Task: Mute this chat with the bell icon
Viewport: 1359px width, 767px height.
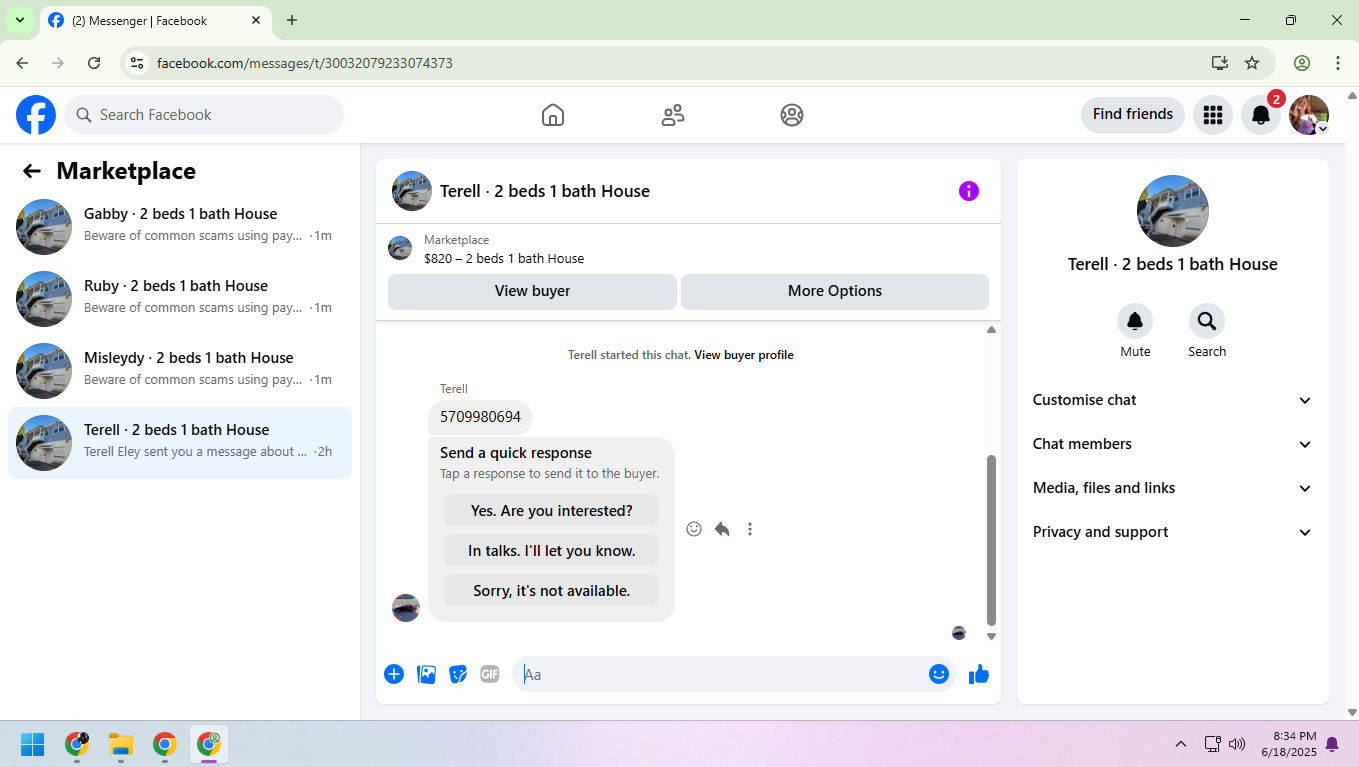Action: [1135, 321]
